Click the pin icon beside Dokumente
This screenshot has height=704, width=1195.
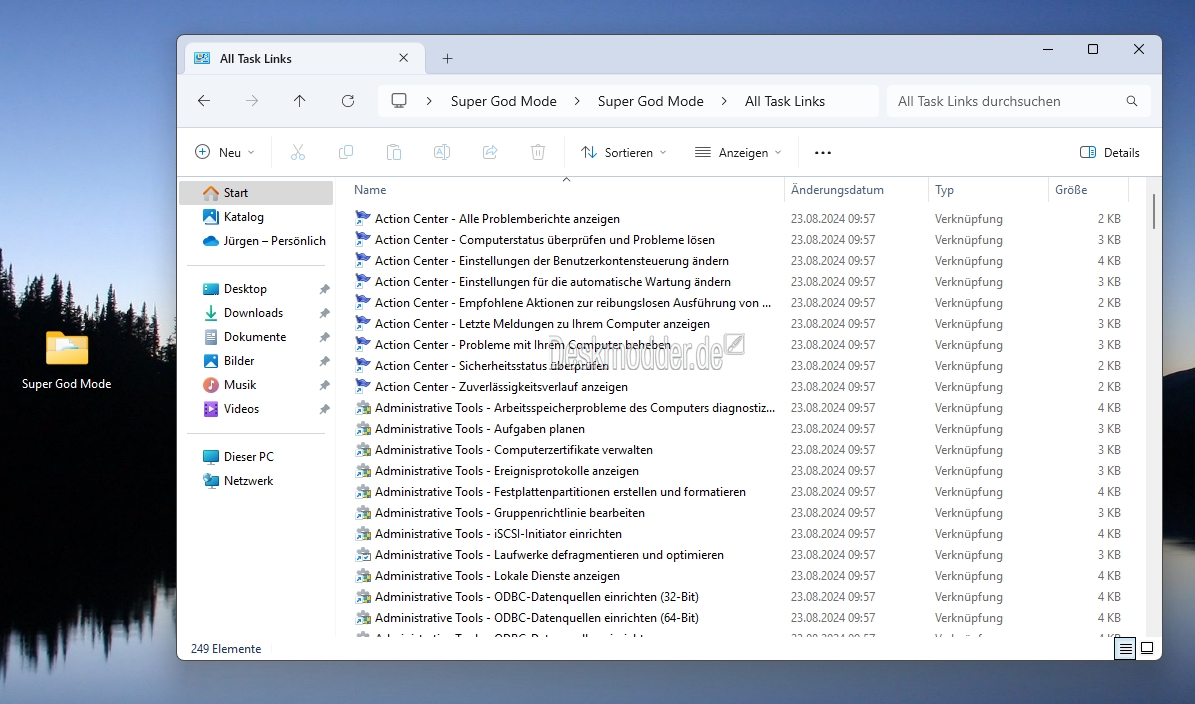tap(325, 337)
